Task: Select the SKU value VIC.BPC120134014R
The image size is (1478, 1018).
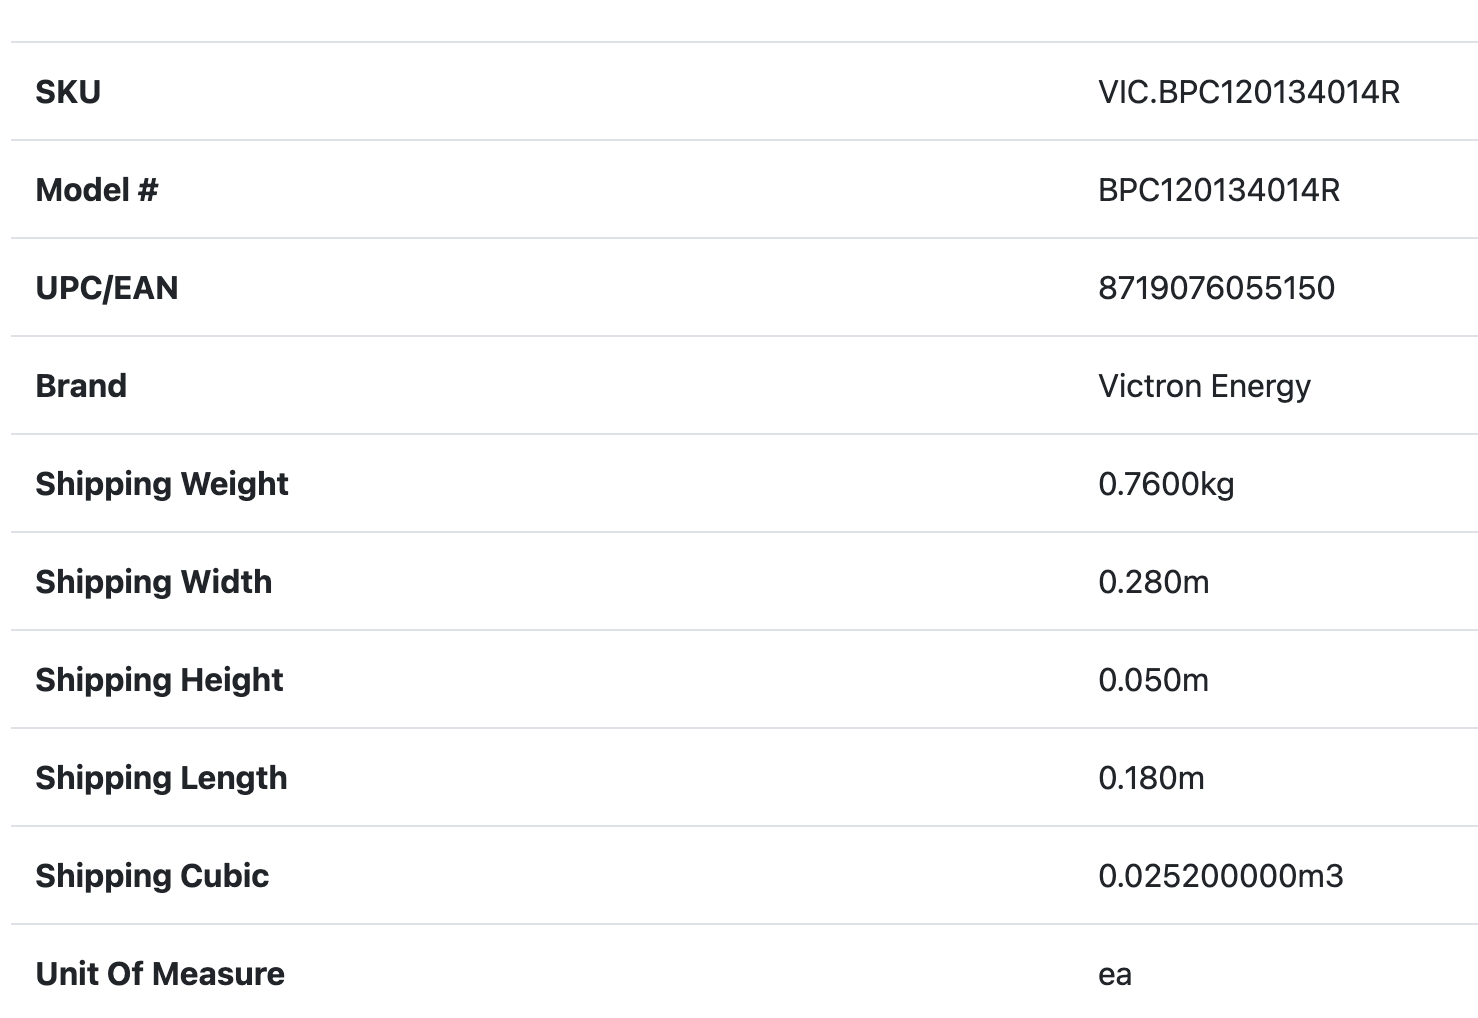Action: point(1248,92)
